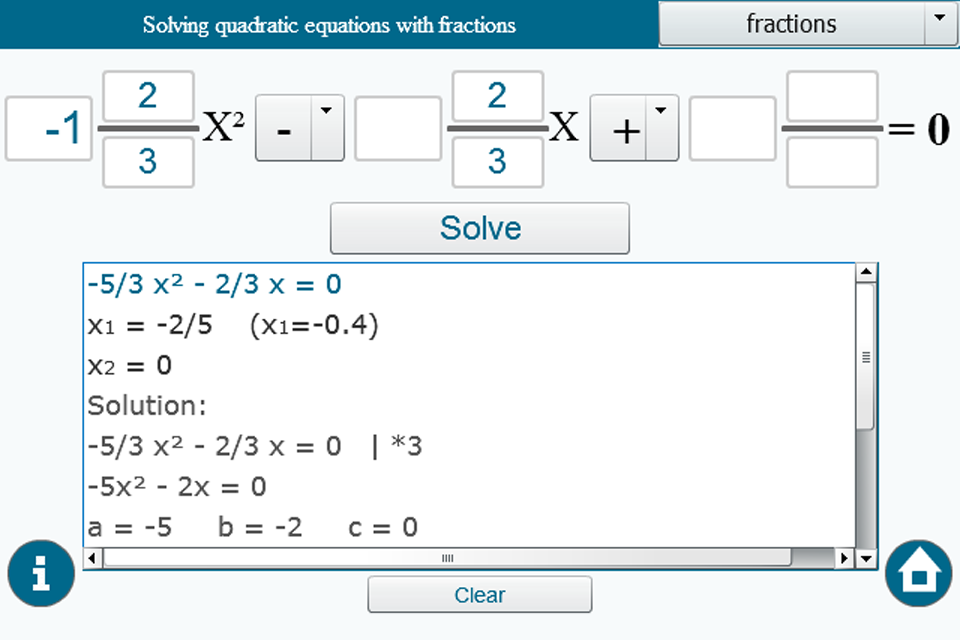
Task: Edit the x term denominator field
Action: [x=497, y=161]
